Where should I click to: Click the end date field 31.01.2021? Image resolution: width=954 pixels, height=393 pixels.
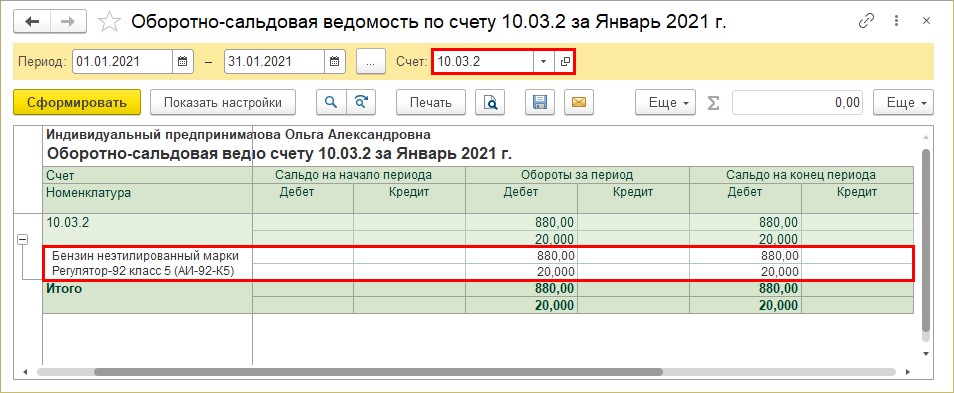(274, 61)
